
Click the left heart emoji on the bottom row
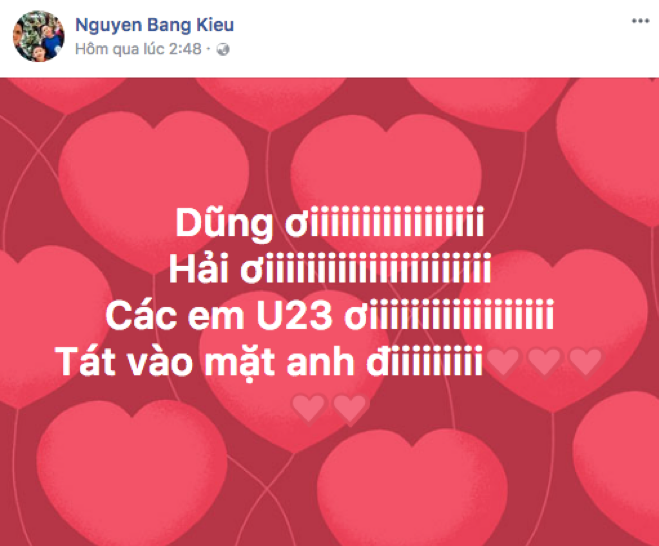click(x=308, y=407)
